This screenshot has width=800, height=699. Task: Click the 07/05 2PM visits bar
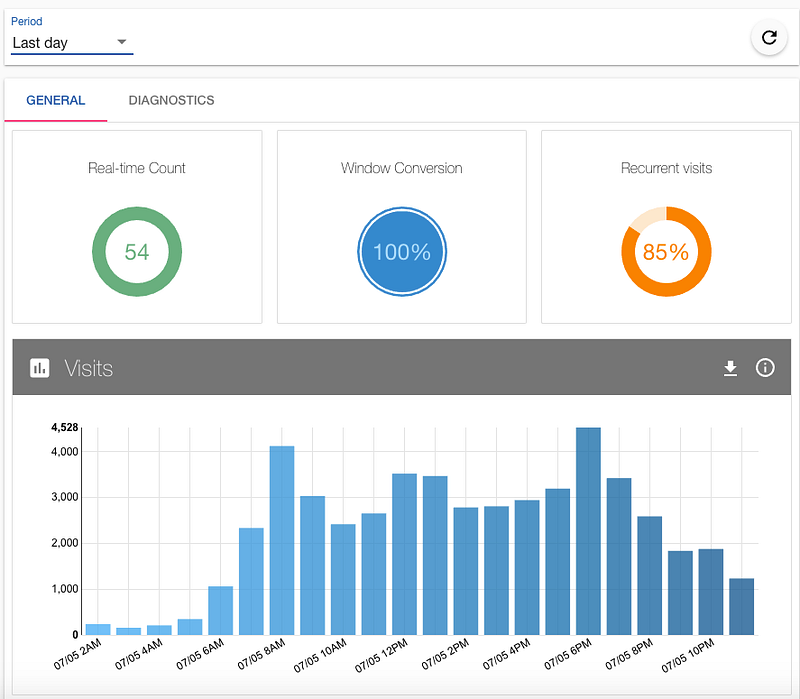(466, 571)
